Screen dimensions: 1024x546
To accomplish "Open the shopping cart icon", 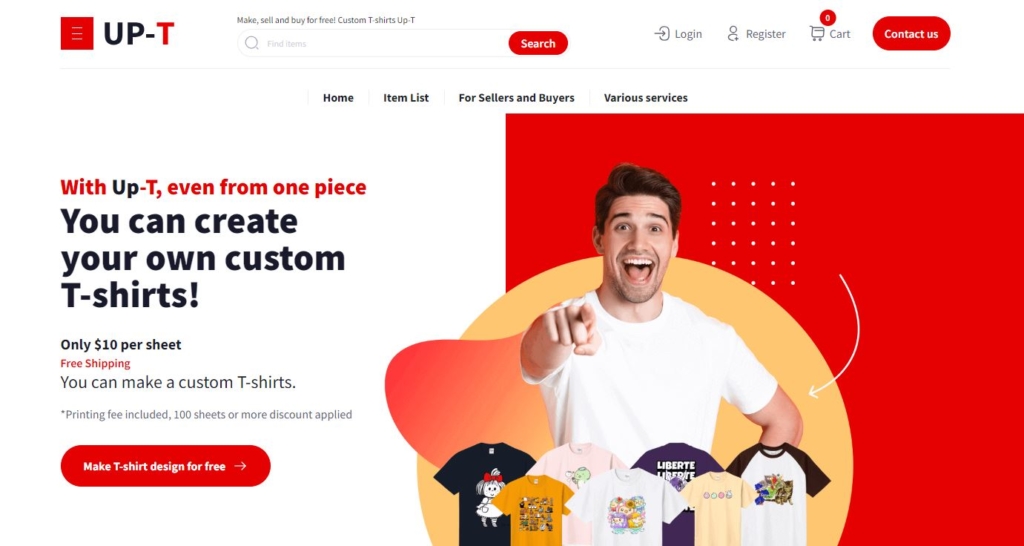I will click(816, 33).
